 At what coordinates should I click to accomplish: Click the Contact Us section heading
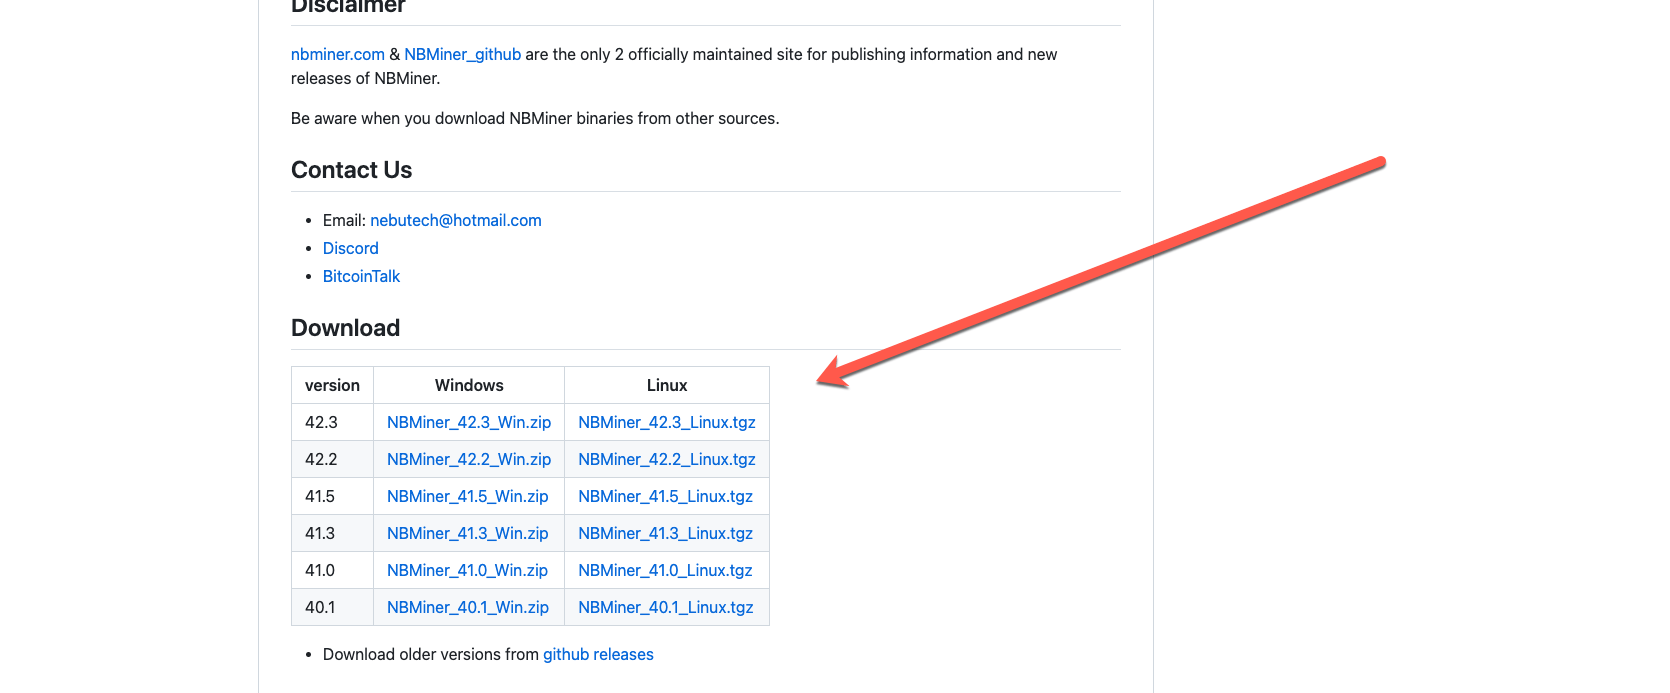tap(351, 170)
